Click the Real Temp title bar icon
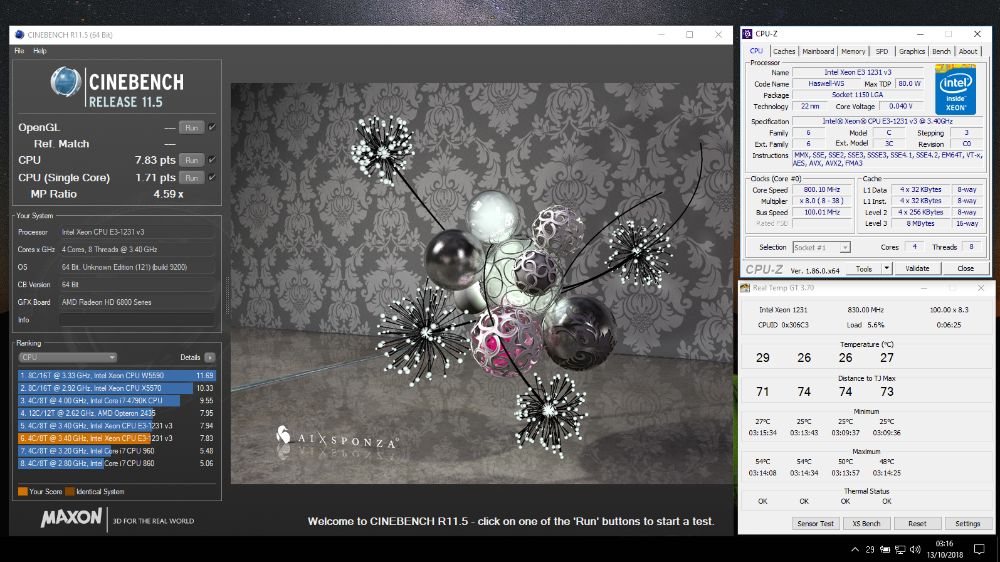 745,288
